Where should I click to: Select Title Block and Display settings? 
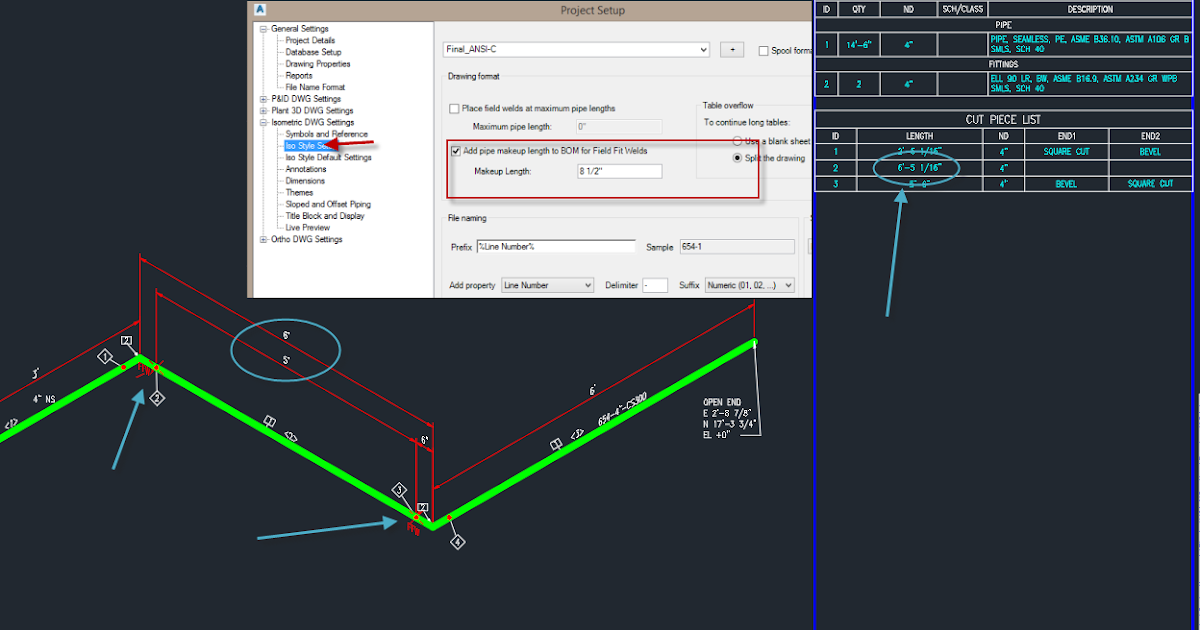pos(326,215)
